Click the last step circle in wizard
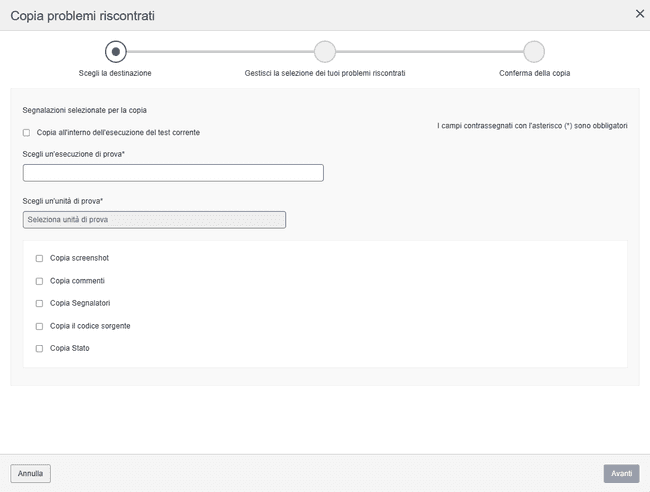Viewport: 650px width, 492px height. coord(534,51)
